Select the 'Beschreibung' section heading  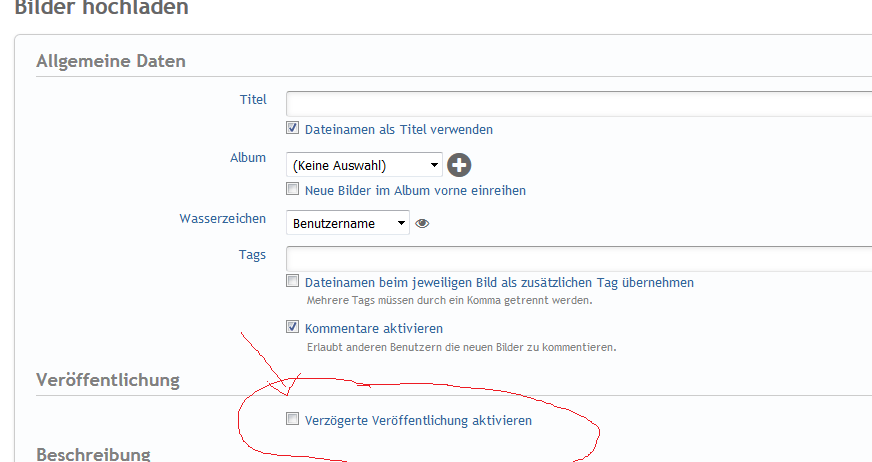93,454
